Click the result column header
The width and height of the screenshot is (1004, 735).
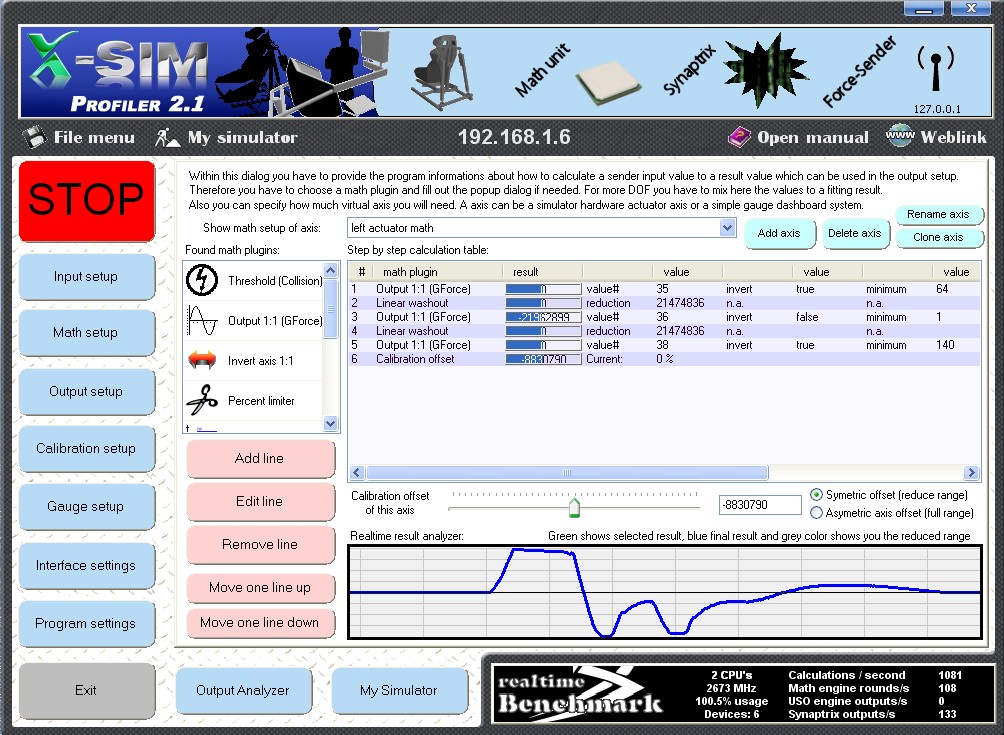pyautogui.click(x=542, y=272)
